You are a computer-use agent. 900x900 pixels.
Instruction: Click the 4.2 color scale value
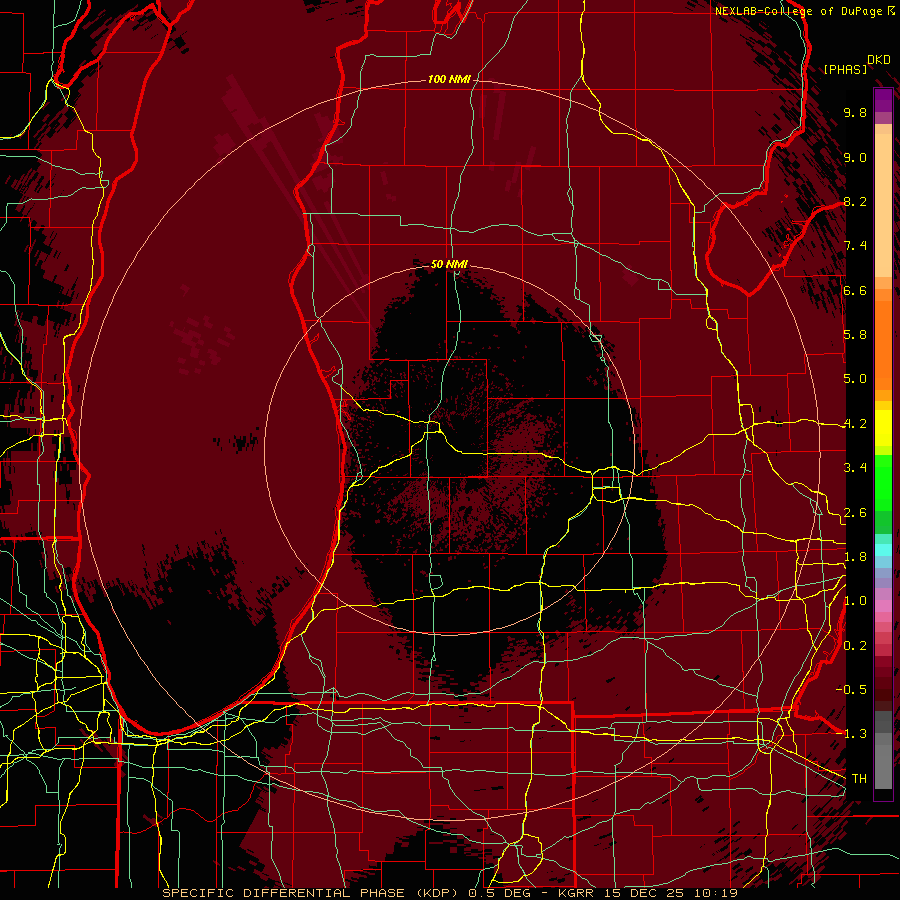[855, 424]
